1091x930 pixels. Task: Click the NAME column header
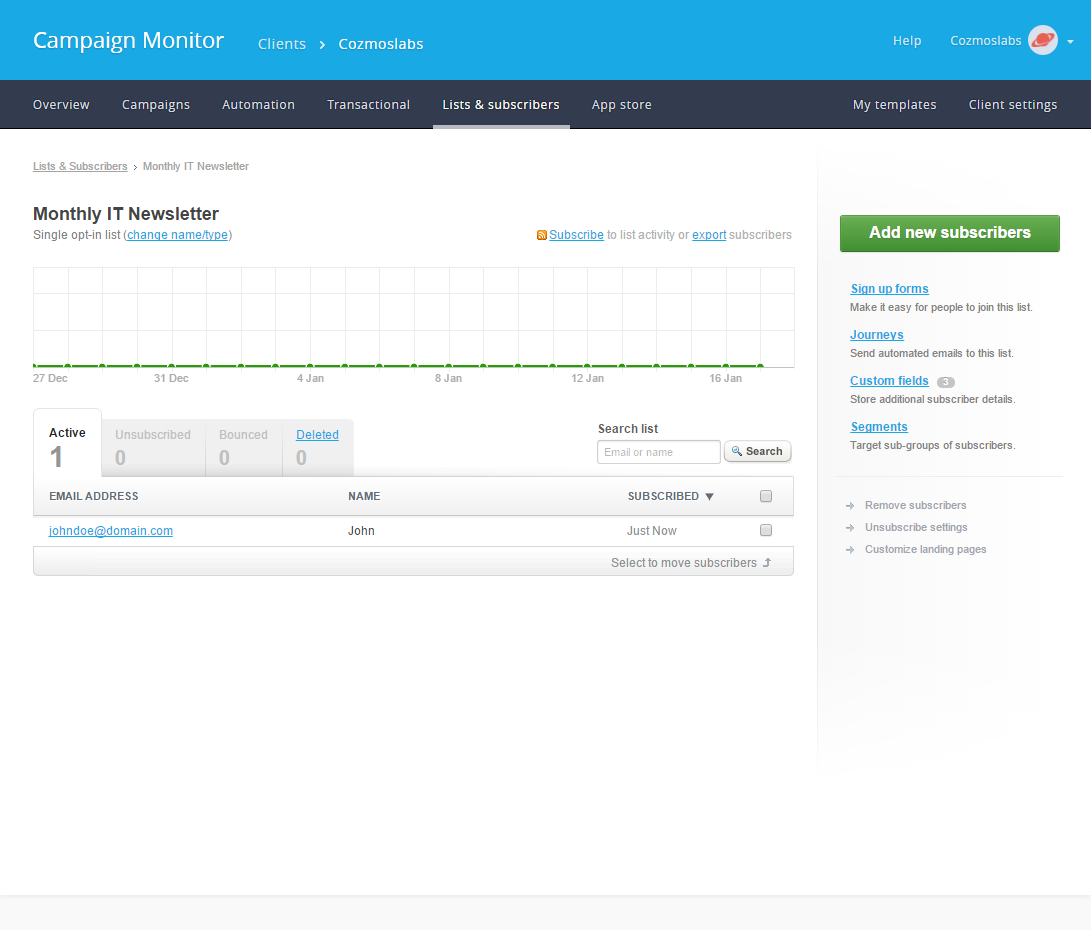point(364,496)
